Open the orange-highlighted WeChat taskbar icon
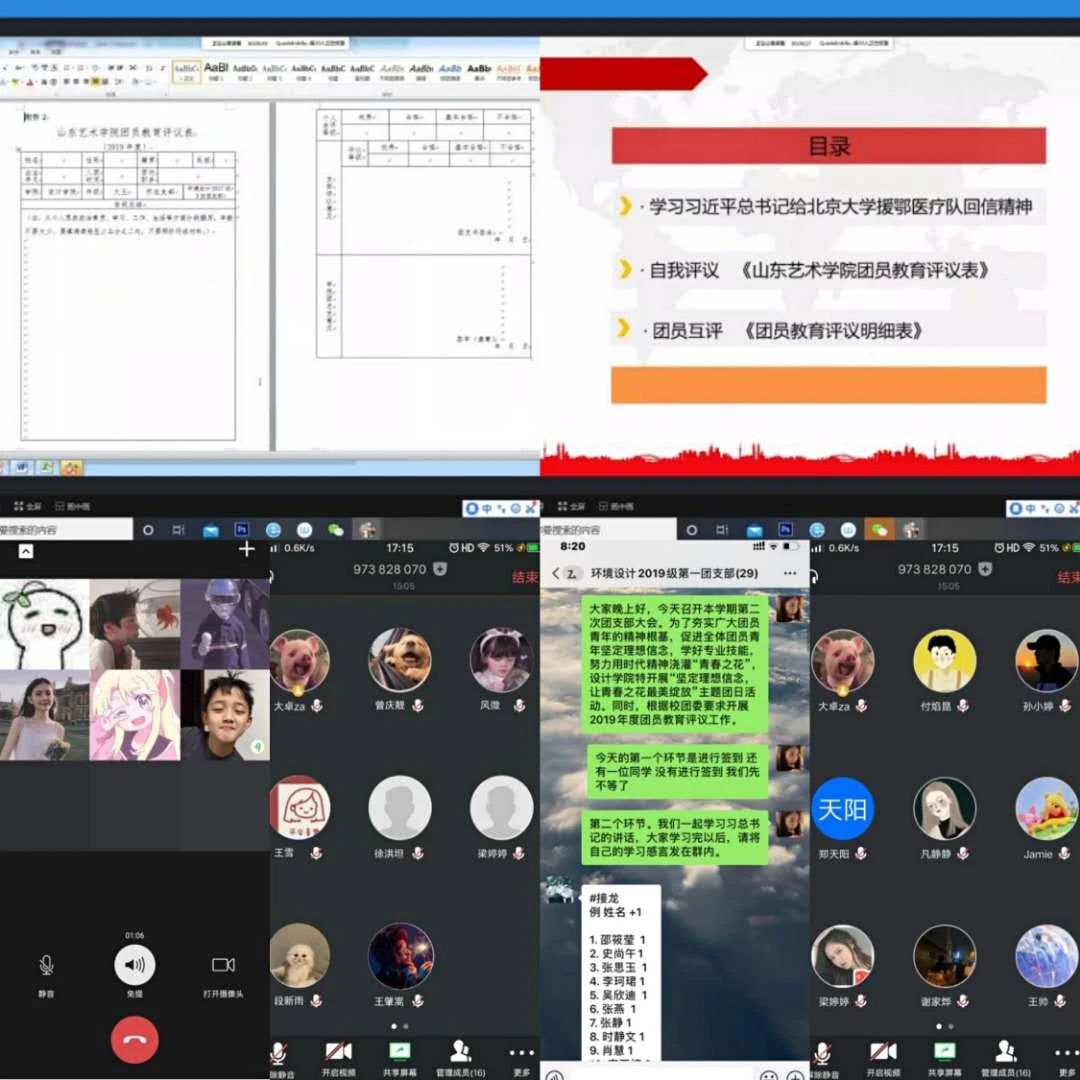1080x1080 pixels. click(880, 529)
